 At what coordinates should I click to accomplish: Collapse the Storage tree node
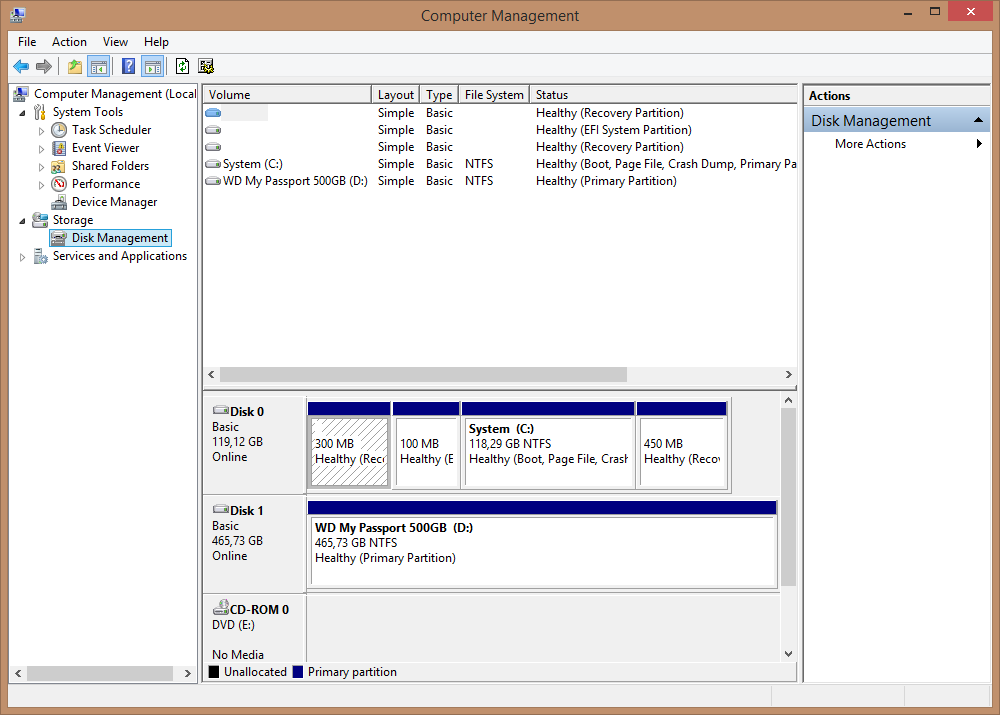point(22,221)
